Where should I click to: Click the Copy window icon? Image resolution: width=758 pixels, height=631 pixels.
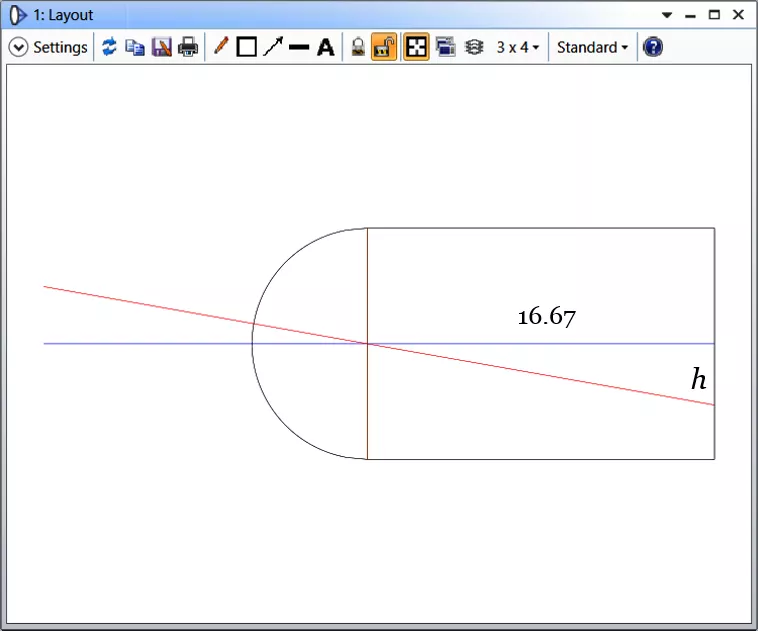coord(135,47)
